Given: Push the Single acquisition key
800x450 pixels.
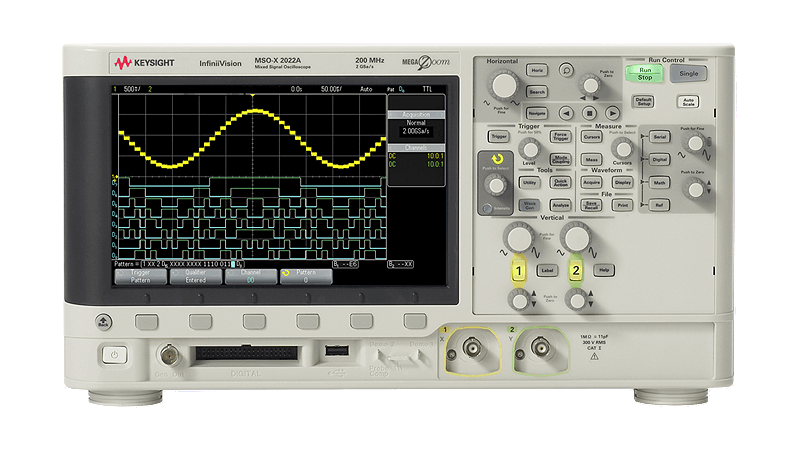Looking at the screenshot, I should tap(688, 73).
